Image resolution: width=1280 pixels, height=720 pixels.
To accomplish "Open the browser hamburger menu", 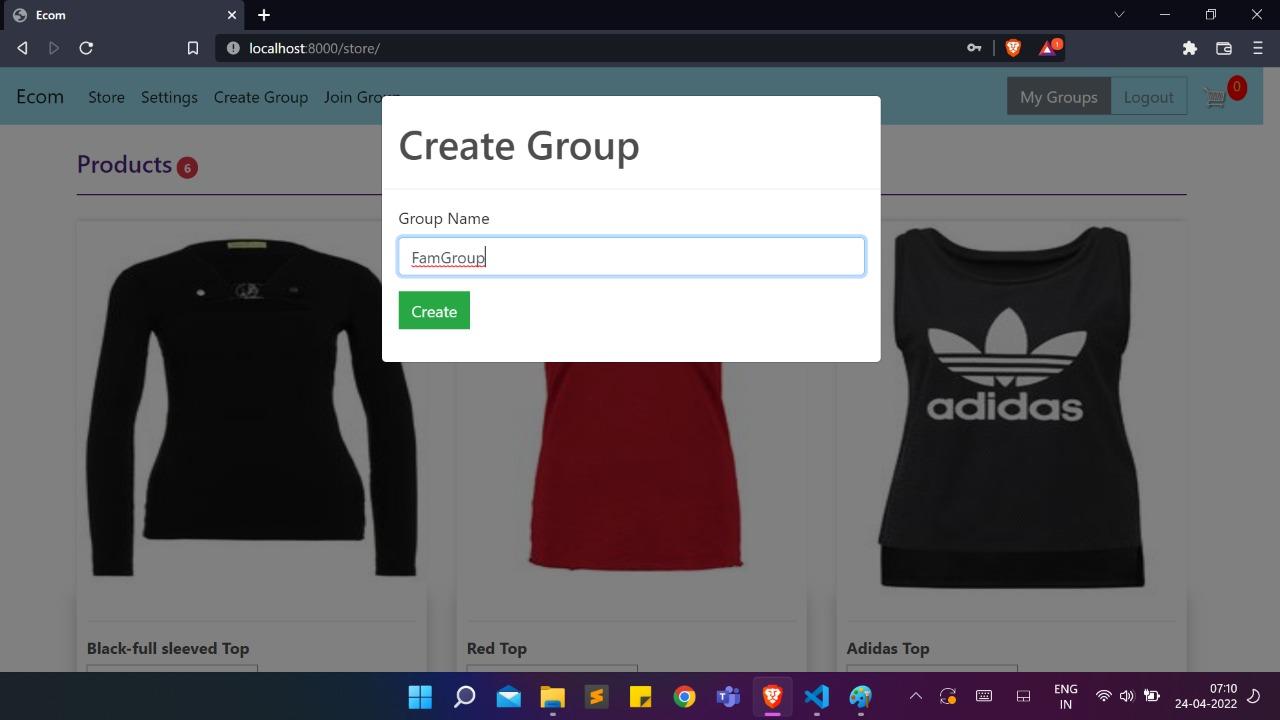I will pyautogui.click(x=1257, y=48).
